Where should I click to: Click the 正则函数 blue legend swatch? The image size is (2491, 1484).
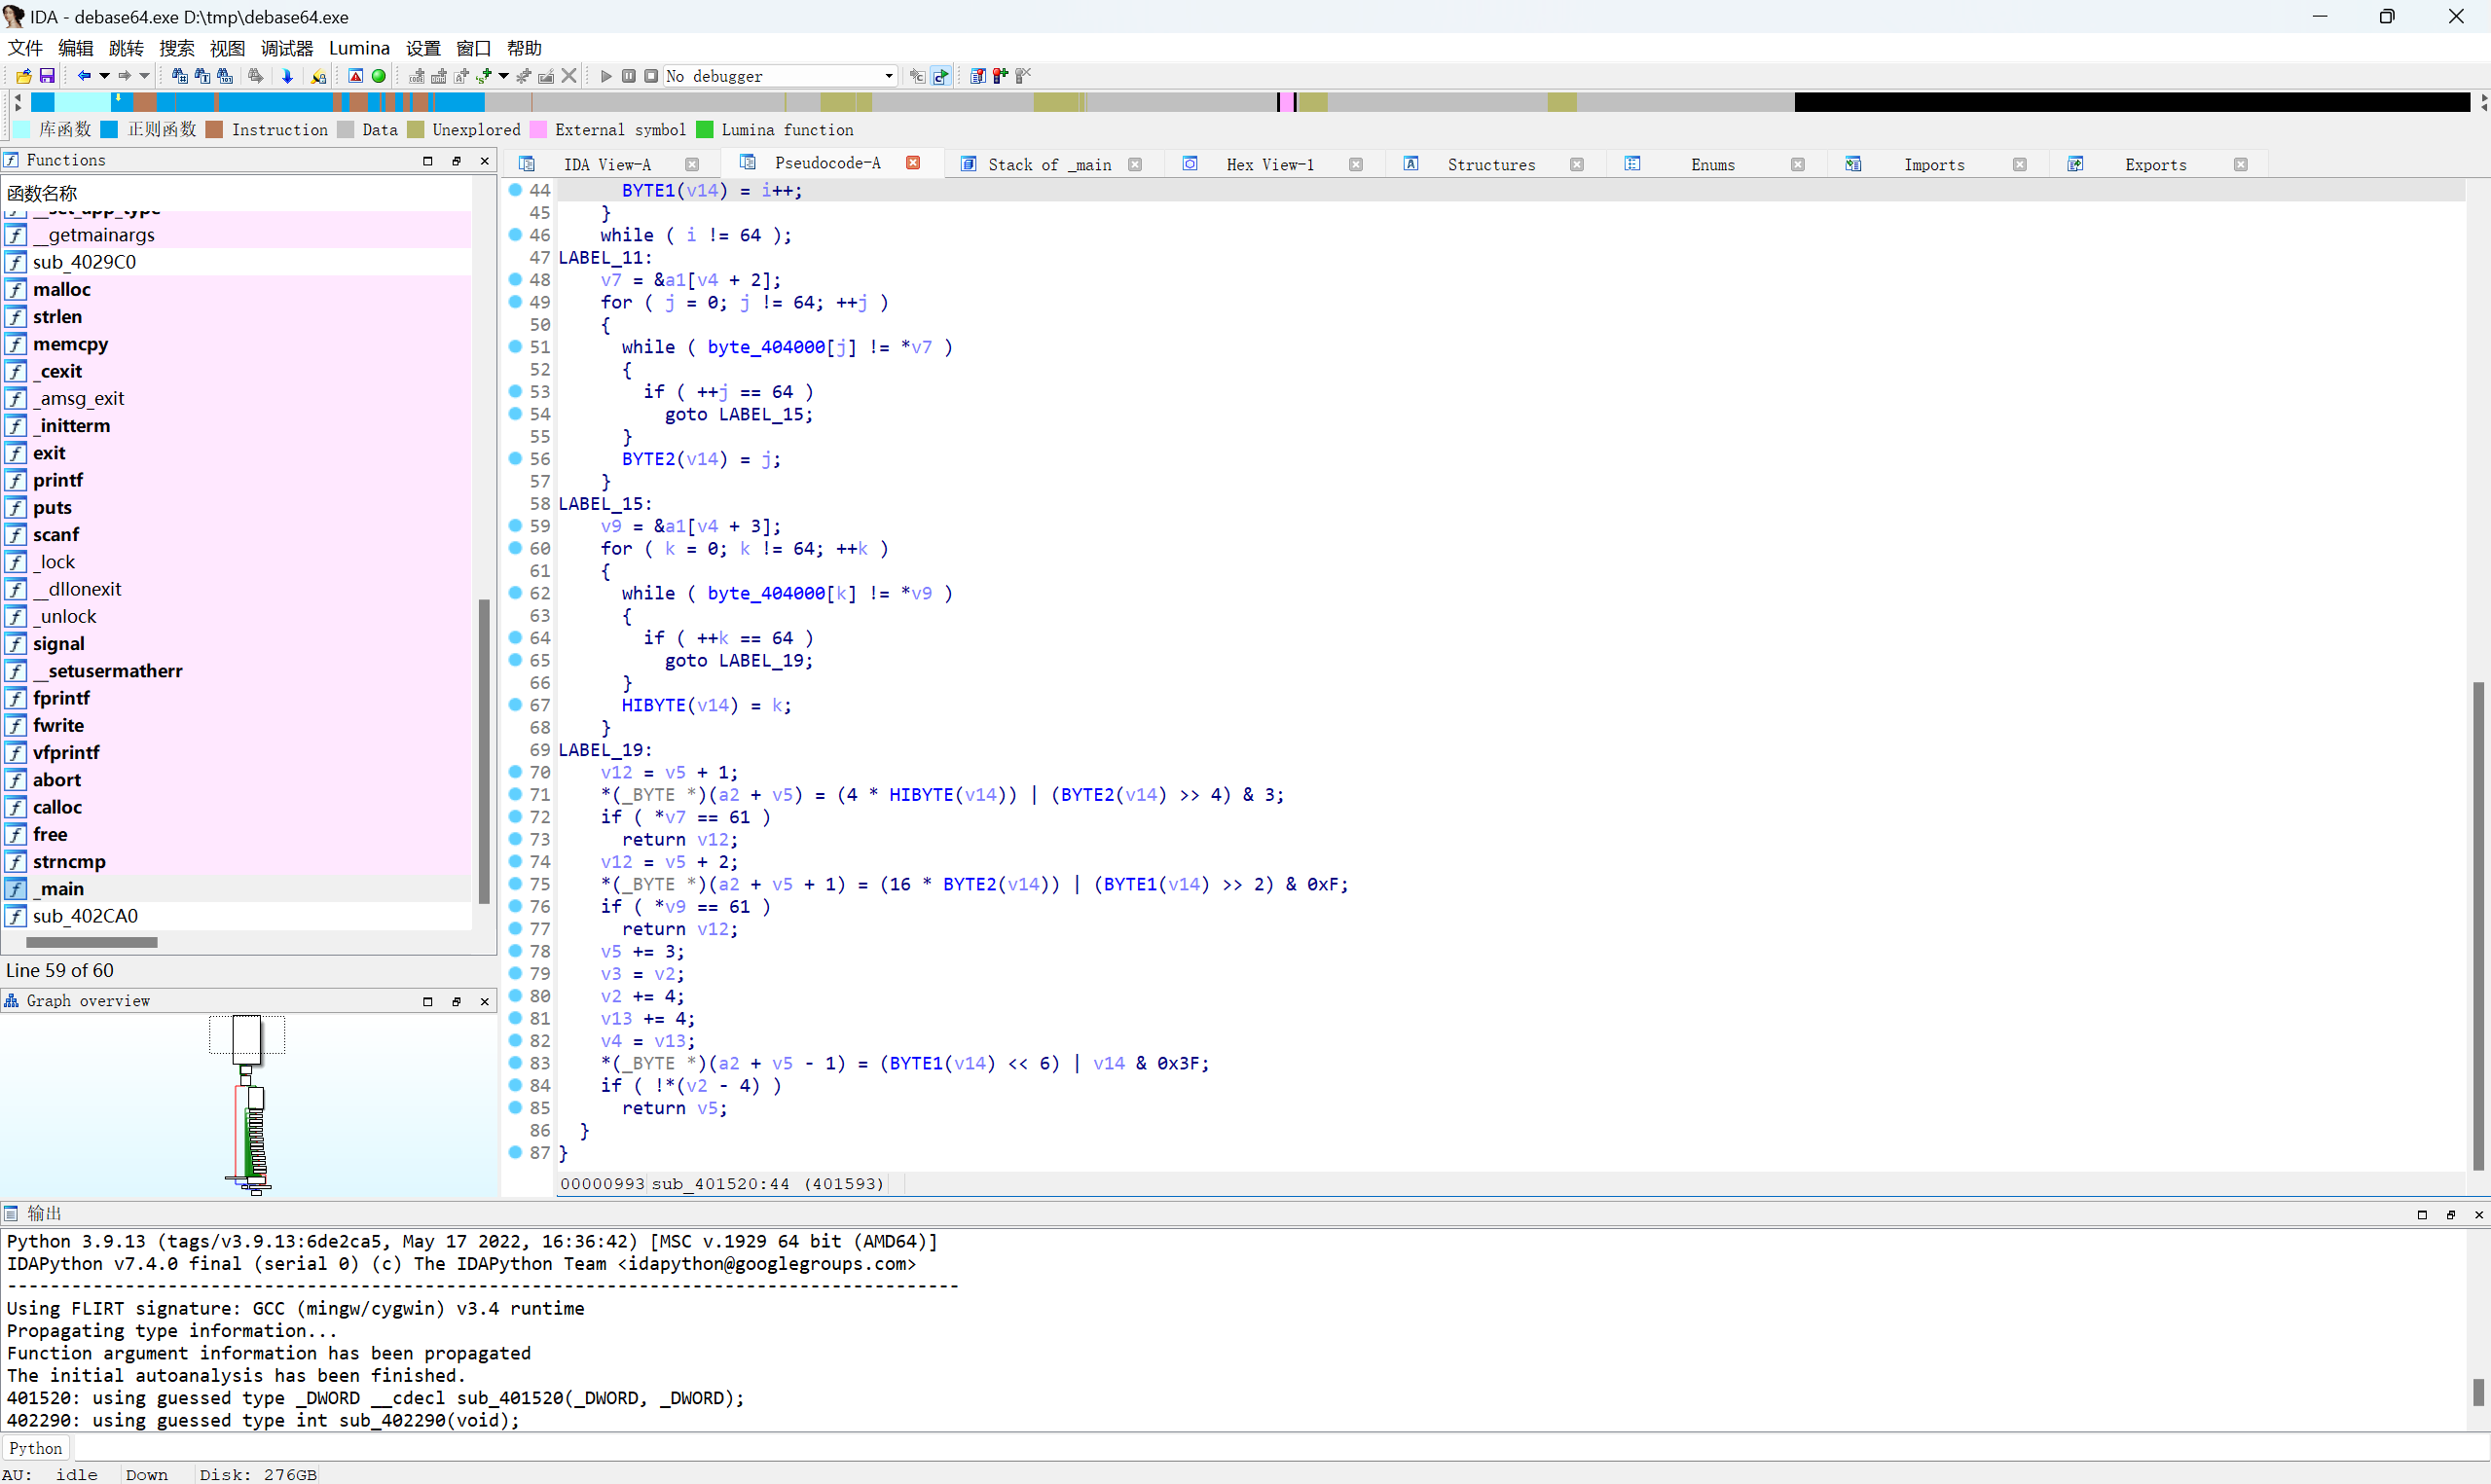pyautogui.click(x=110, y=129)
